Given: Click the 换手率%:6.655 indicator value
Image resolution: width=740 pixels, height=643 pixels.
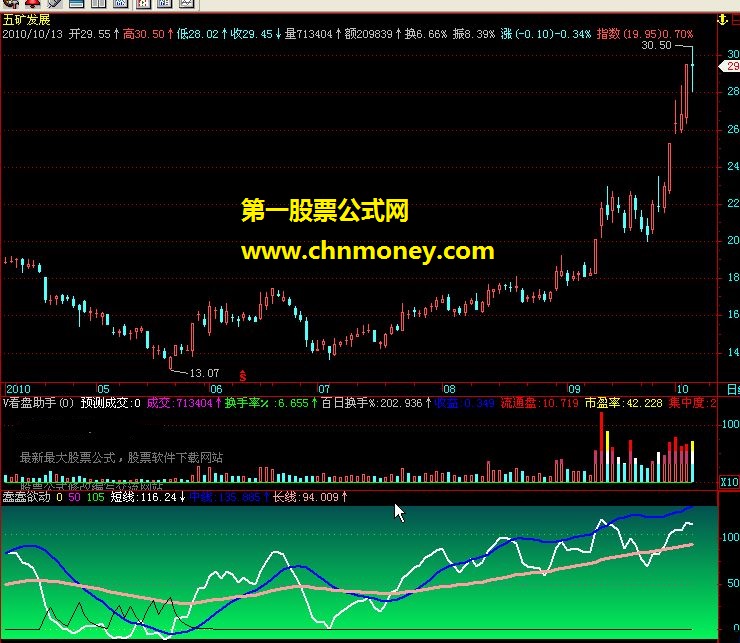Looking at the screenshot, I should click(266, 403).
